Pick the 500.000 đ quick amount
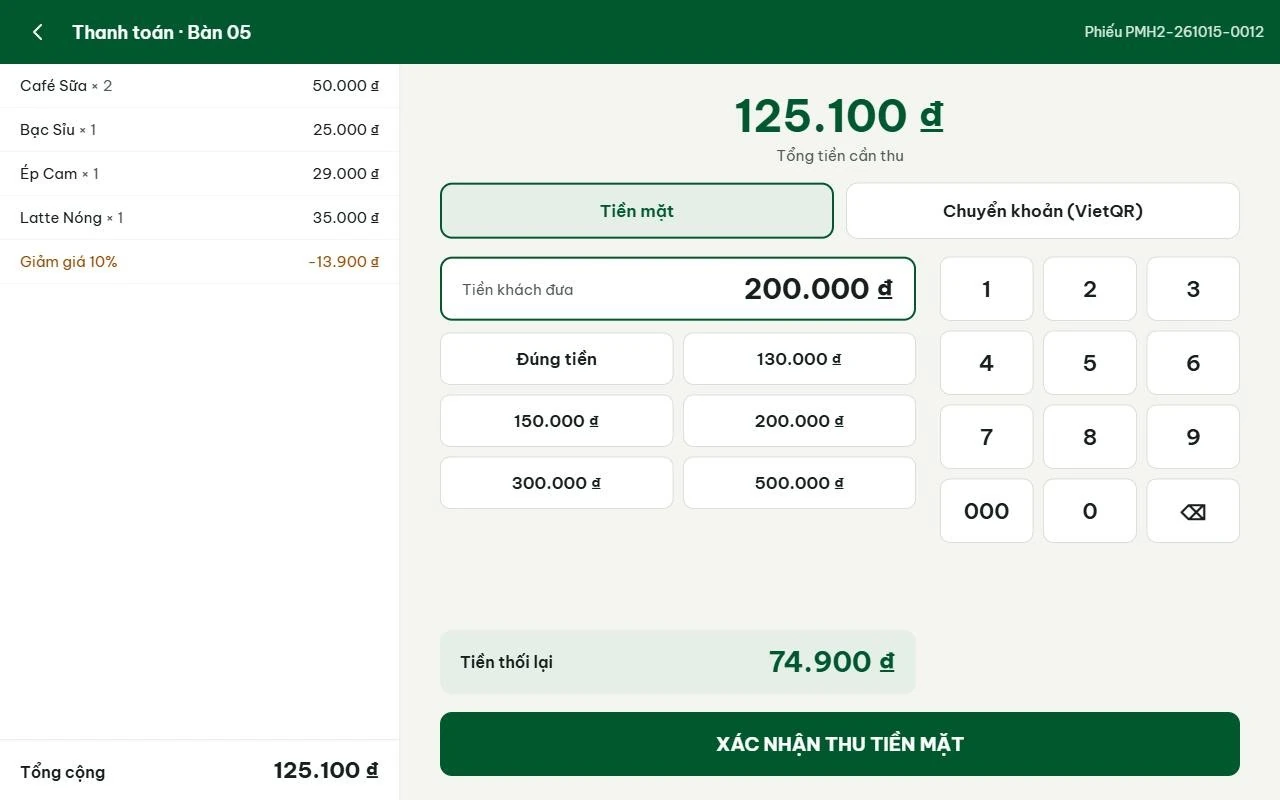Screen dimensions: 1280x800 tap(799, 483)
